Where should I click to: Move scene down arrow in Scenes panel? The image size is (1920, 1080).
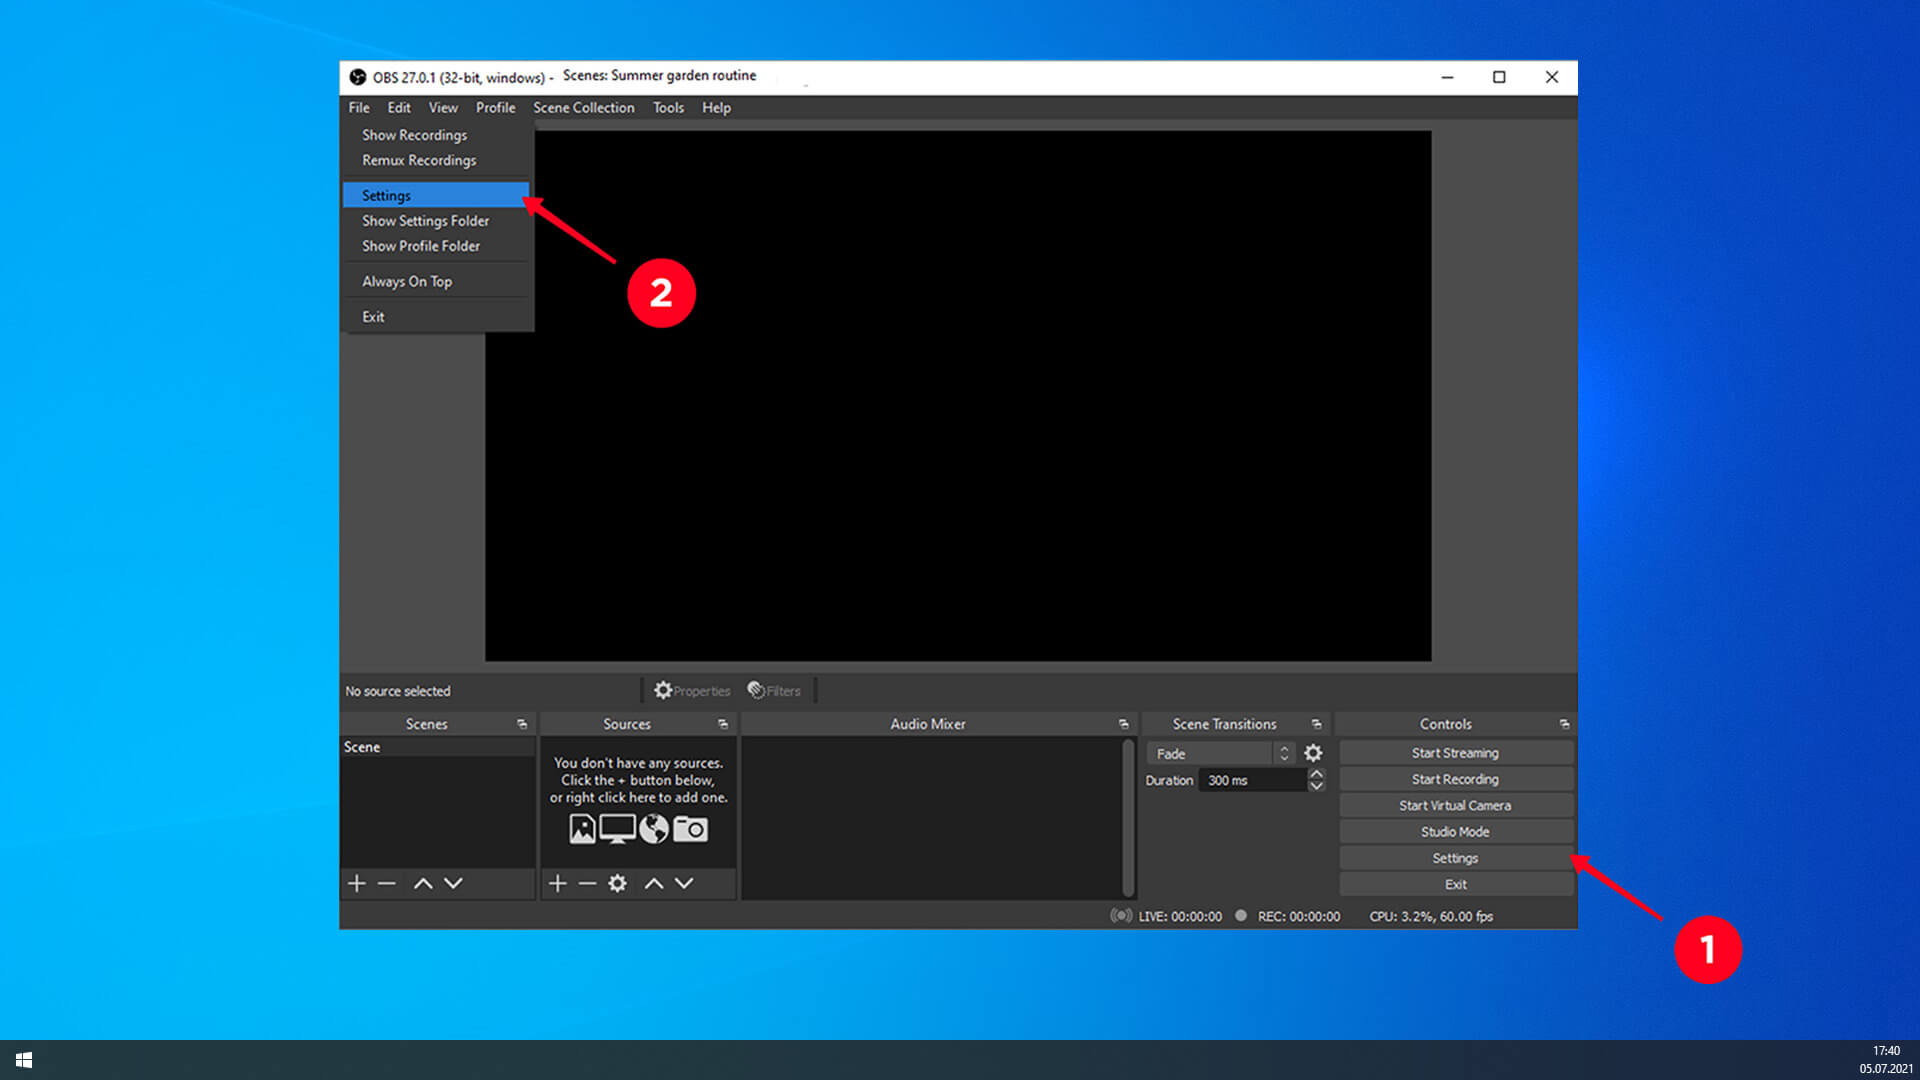coord(453,883)
